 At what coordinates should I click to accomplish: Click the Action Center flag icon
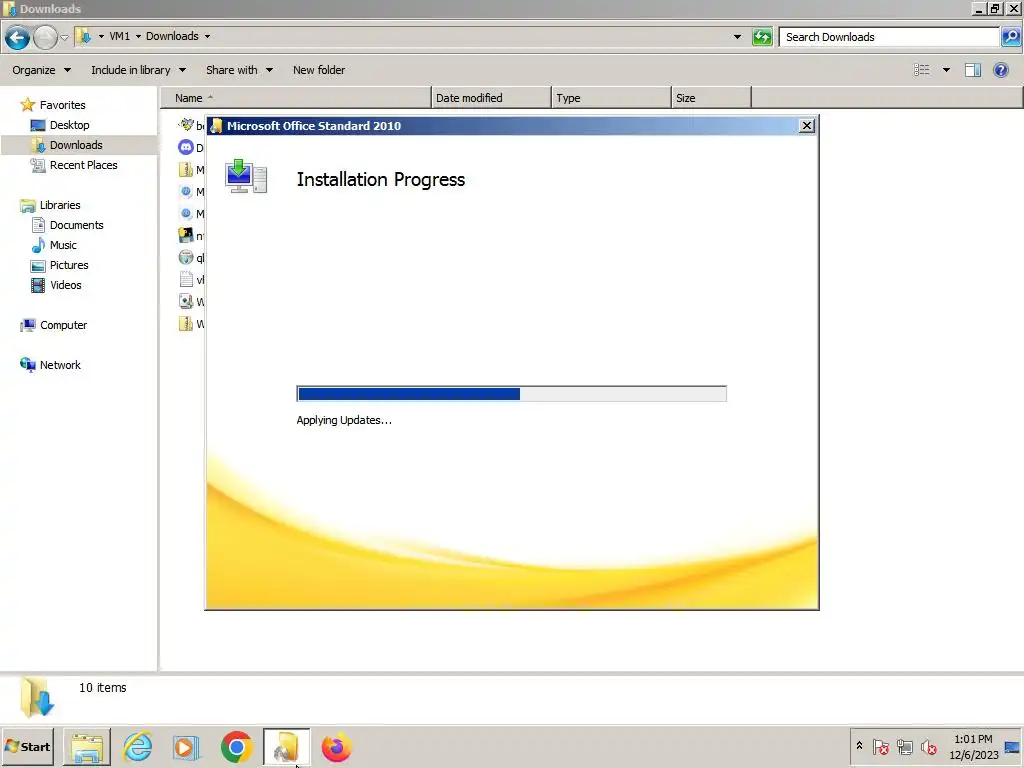coord(880,746)
